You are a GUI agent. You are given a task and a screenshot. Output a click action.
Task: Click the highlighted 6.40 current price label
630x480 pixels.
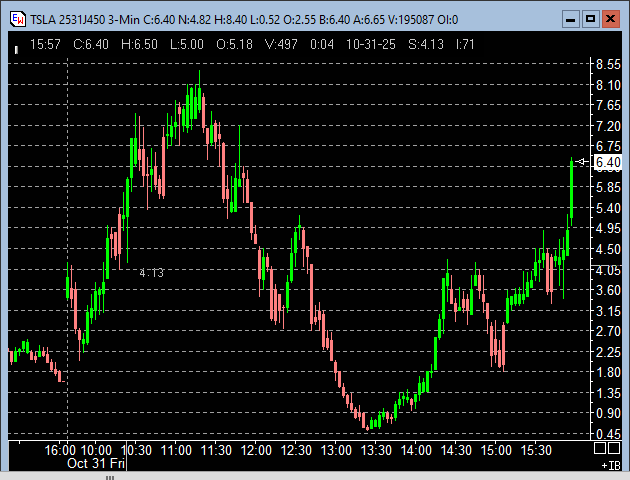click(x=608, y=162)
